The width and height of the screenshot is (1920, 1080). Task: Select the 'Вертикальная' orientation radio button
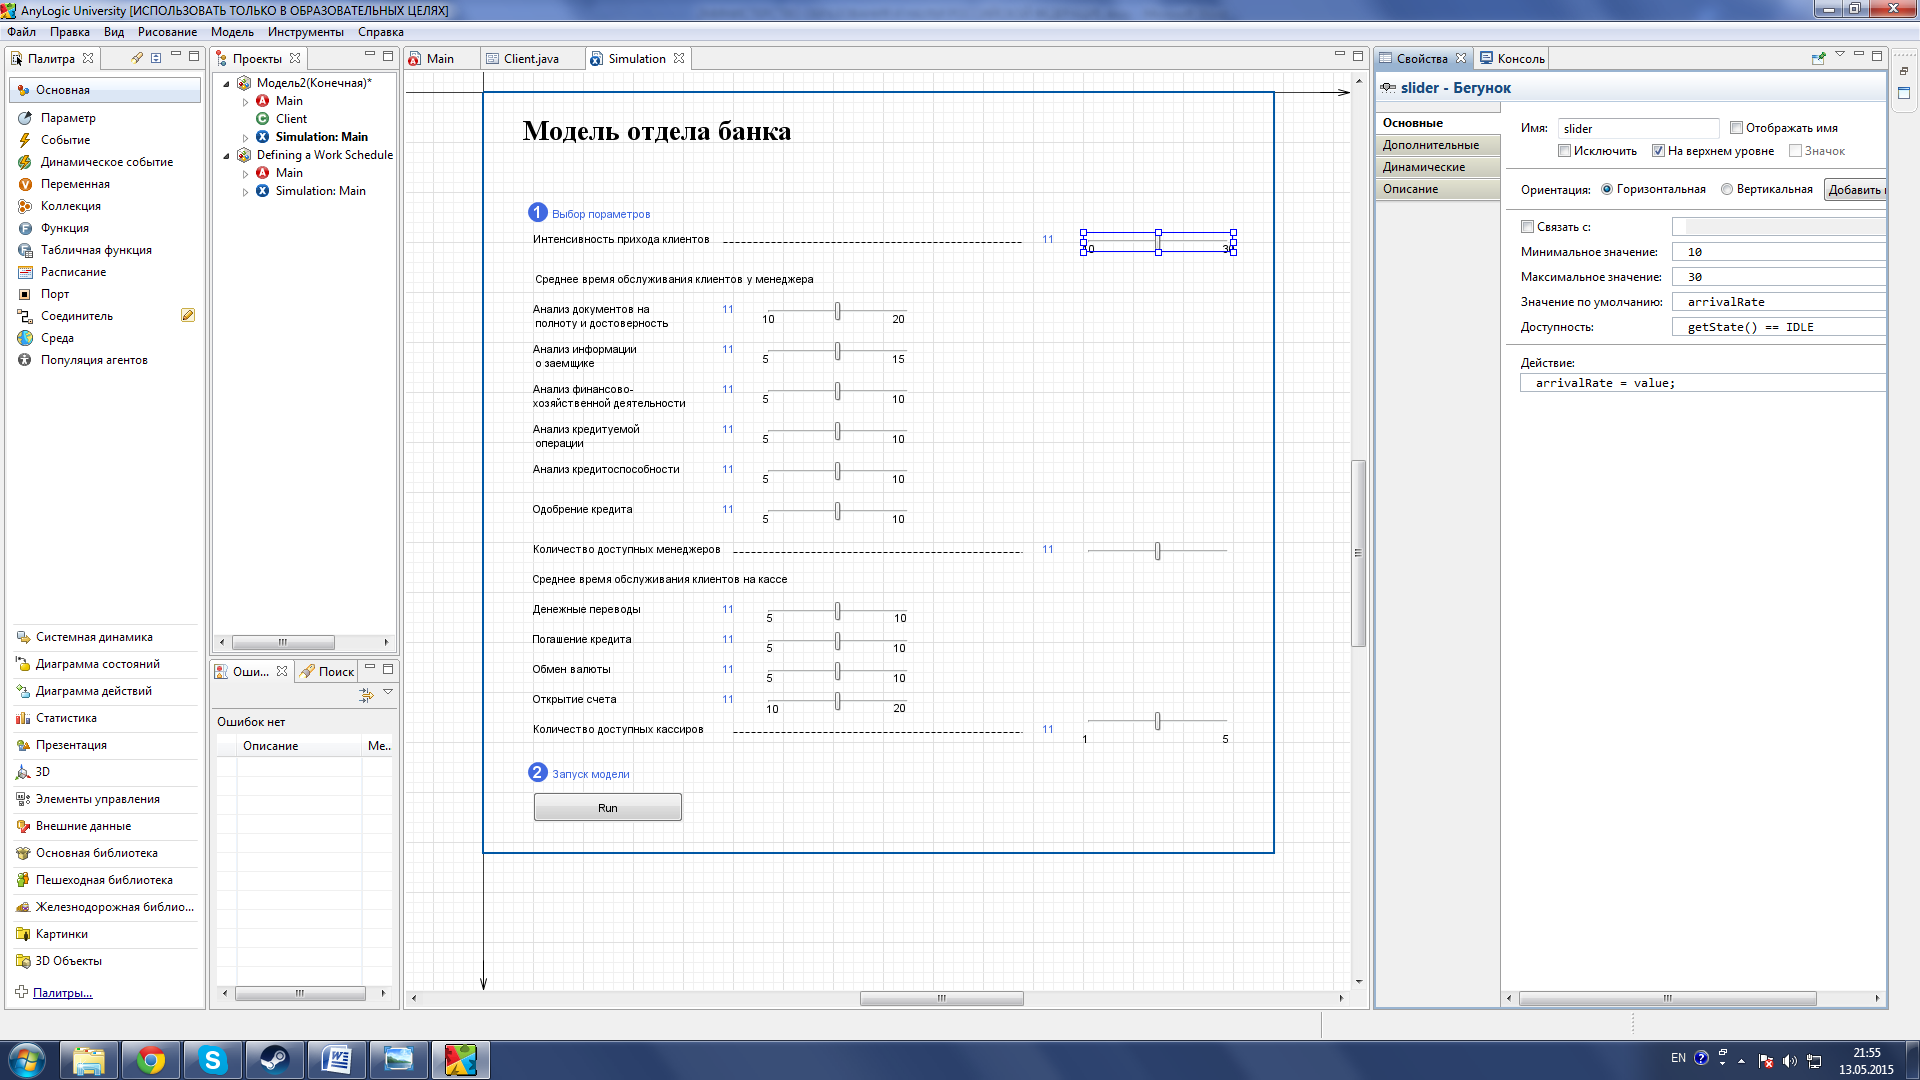coord(1727,189)
